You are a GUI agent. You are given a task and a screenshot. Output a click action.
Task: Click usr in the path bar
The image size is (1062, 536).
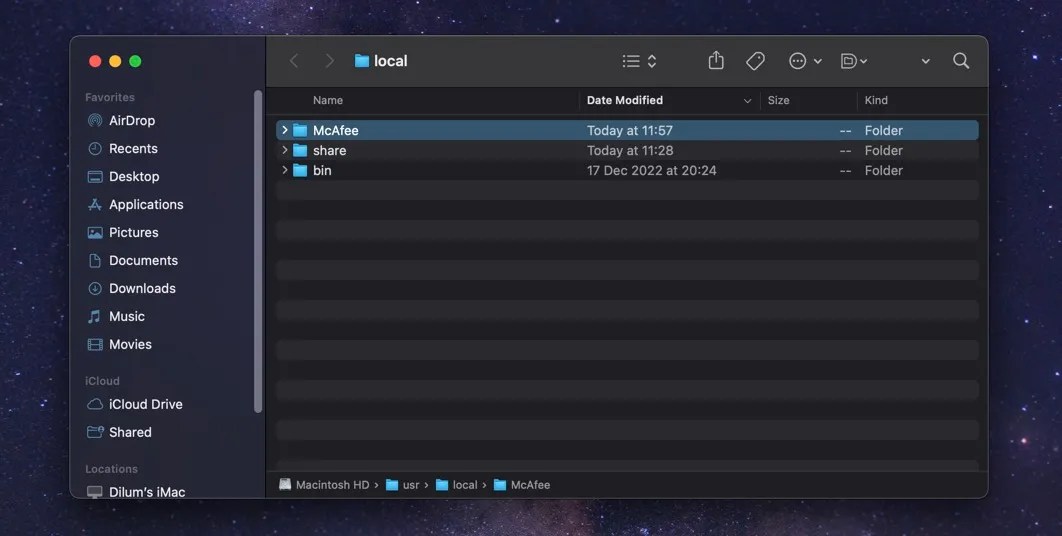click(x=403, y=485)
